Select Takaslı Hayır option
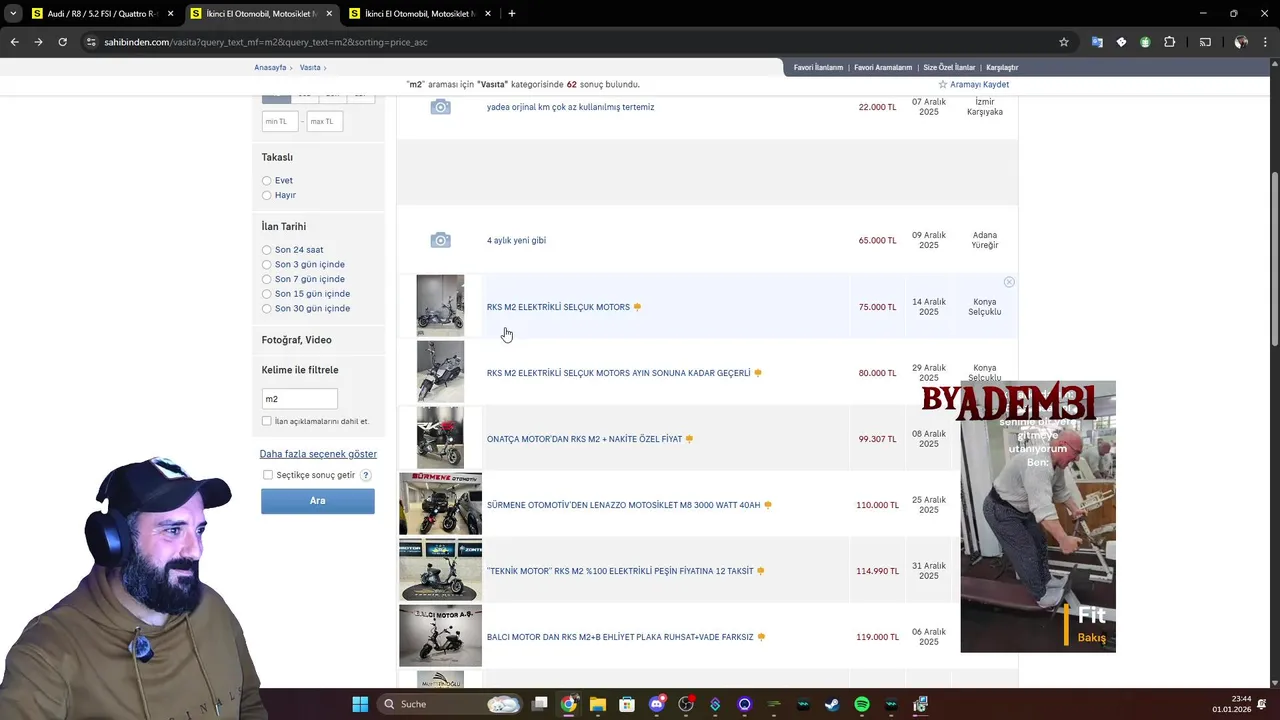1280x720 pixels. [x=267, y=195]
